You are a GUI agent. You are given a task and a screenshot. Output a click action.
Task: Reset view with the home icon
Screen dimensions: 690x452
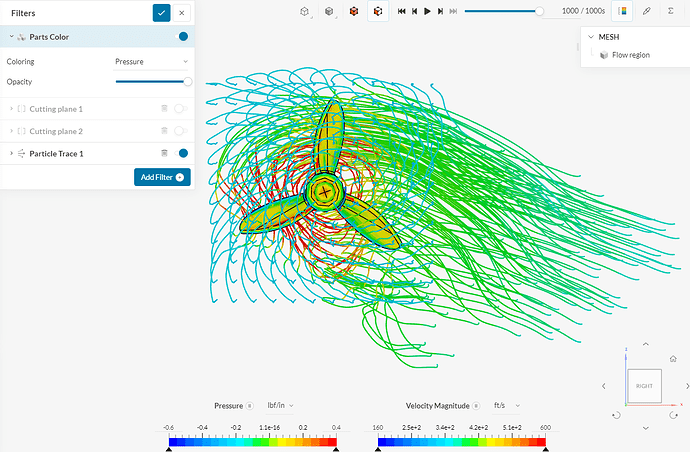pyautogui.click(x=673, y=359)
